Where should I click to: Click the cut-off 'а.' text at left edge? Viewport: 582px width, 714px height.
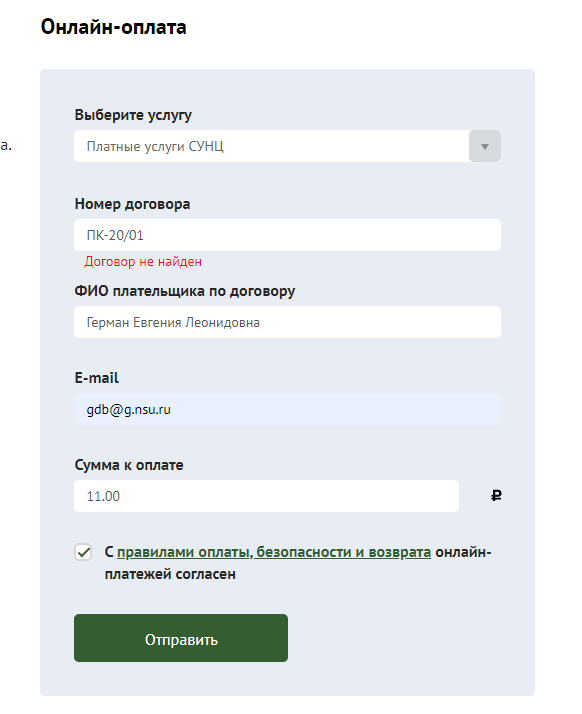click(x=6, y=146)
